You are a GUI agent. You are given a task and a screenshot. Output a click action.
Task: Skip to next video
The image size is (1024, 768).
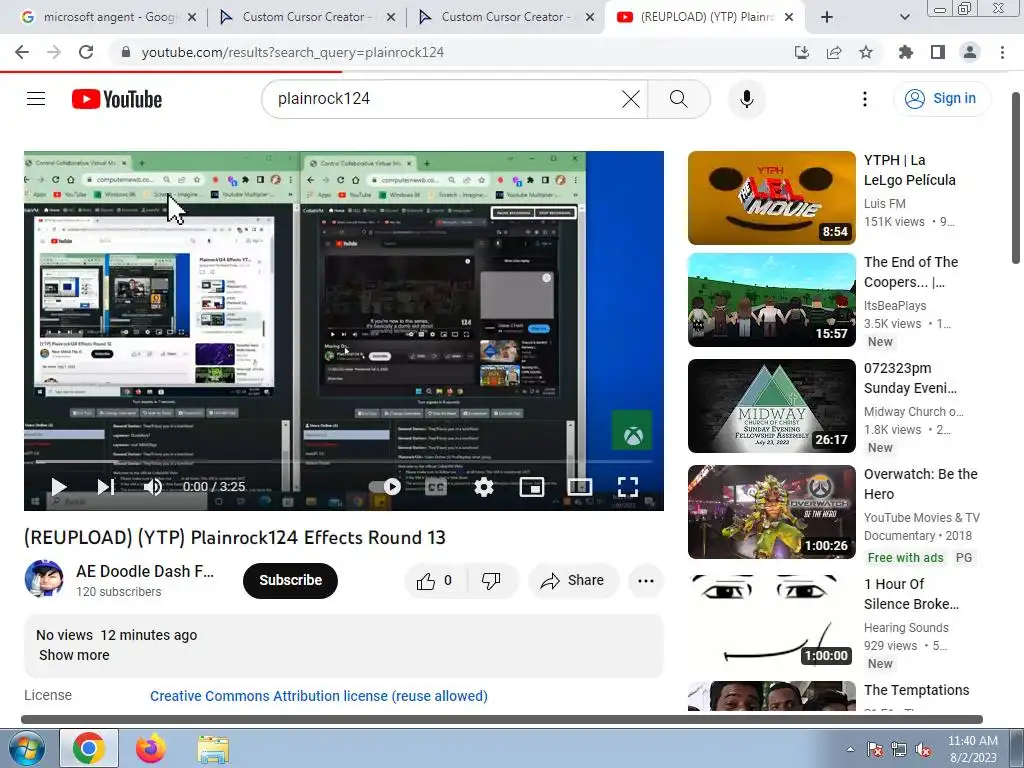pyautogui.click(x=106, y=487)
